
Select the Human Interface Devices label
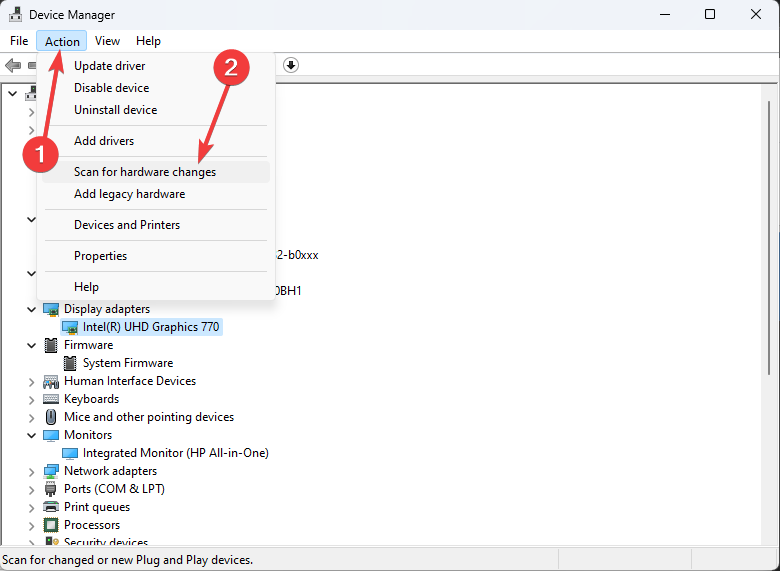(130, 381)
